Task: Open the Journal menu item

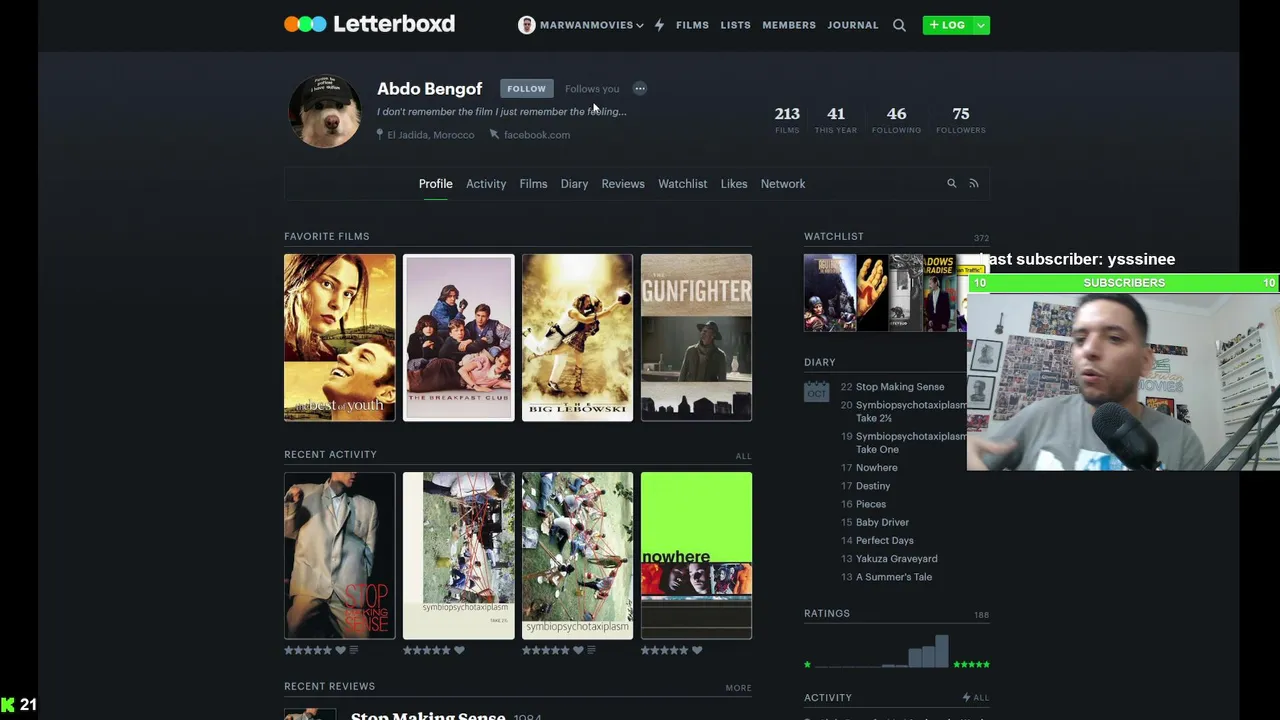Action: pos(853,25)
